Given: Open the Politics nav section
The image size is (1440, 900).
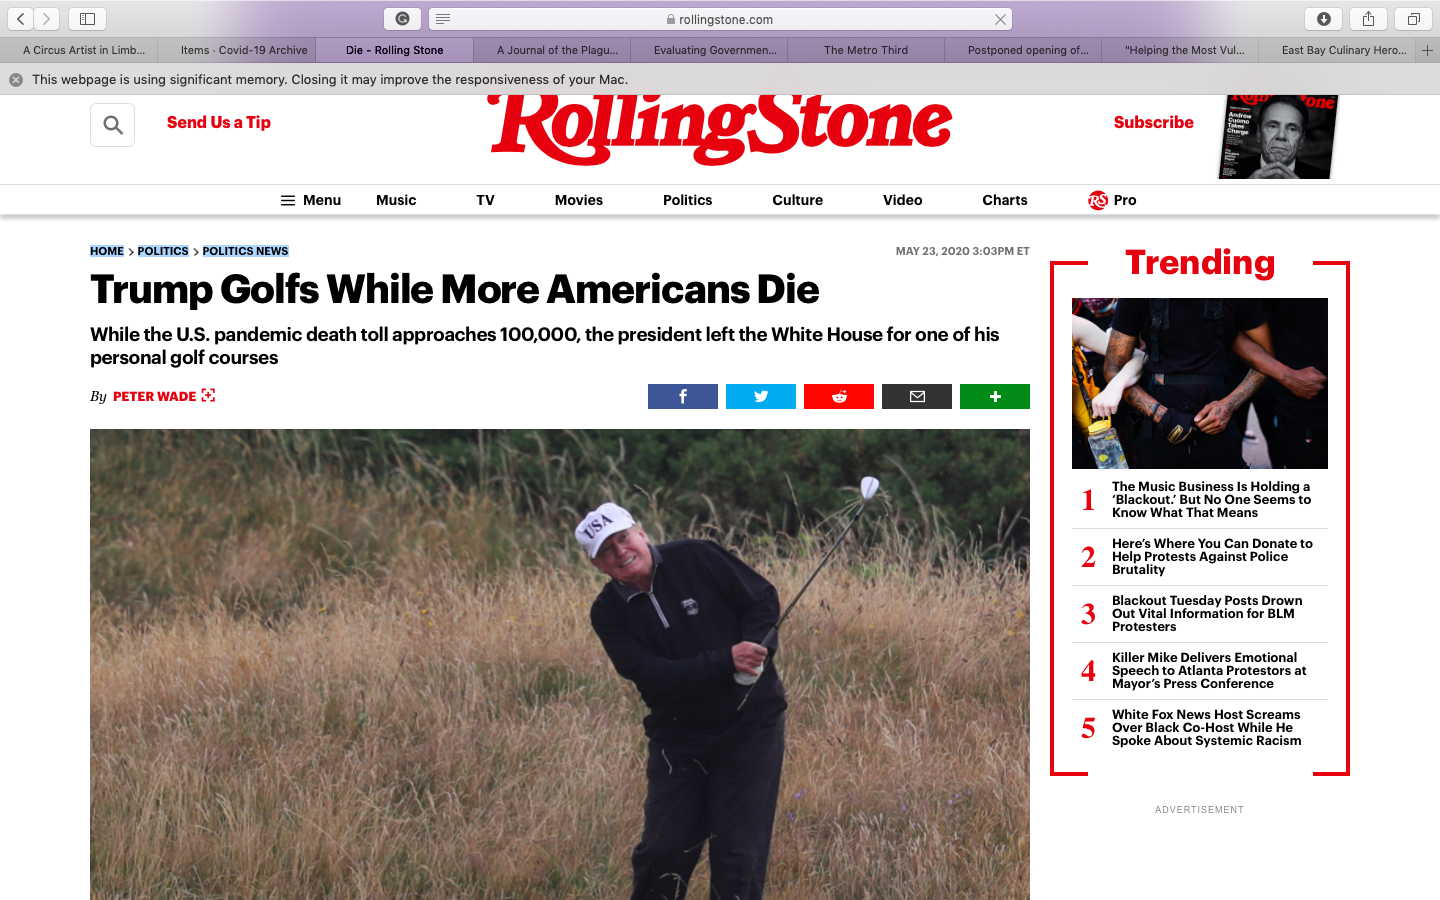Looking at the screenshot, I should pyautogui.click(x=688, y=200).
